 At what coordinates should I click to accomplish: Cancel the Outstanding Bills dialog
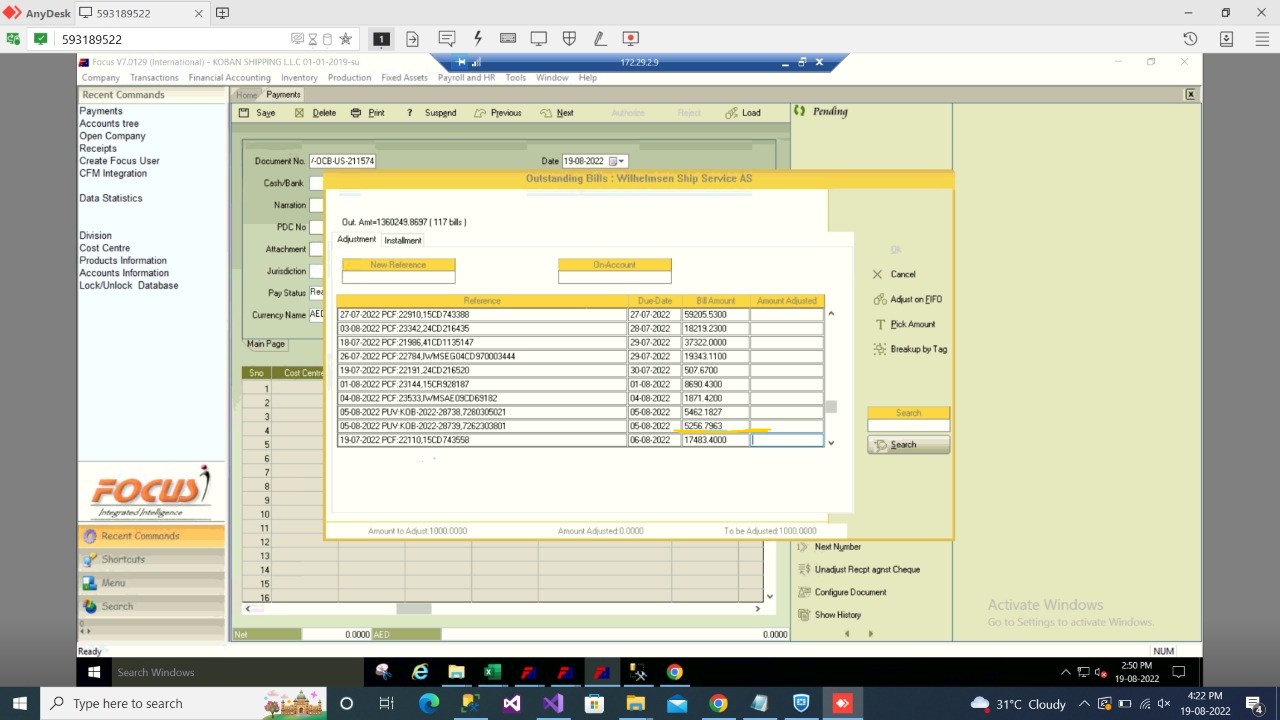tap(902, 274)
